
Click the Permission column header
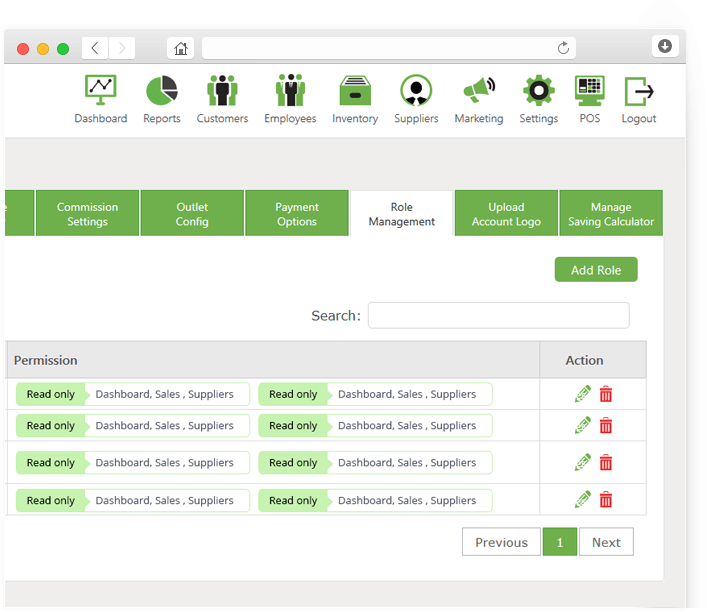click(273, 360)
